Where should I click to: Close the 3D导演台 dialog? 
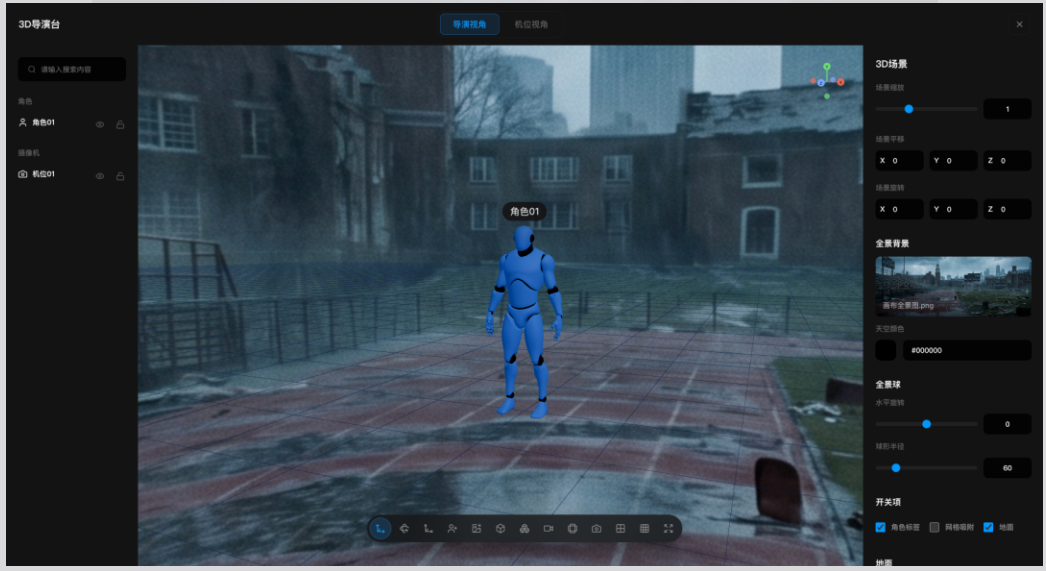(1019, 25)
